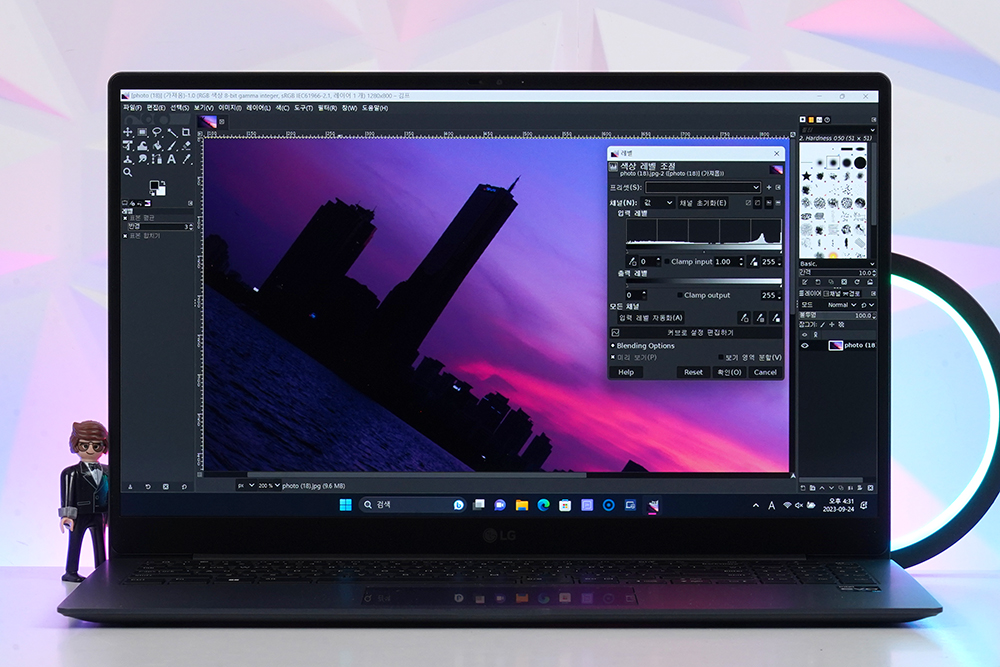Enable the Clamp input checkbox

(x=667, y=261)
